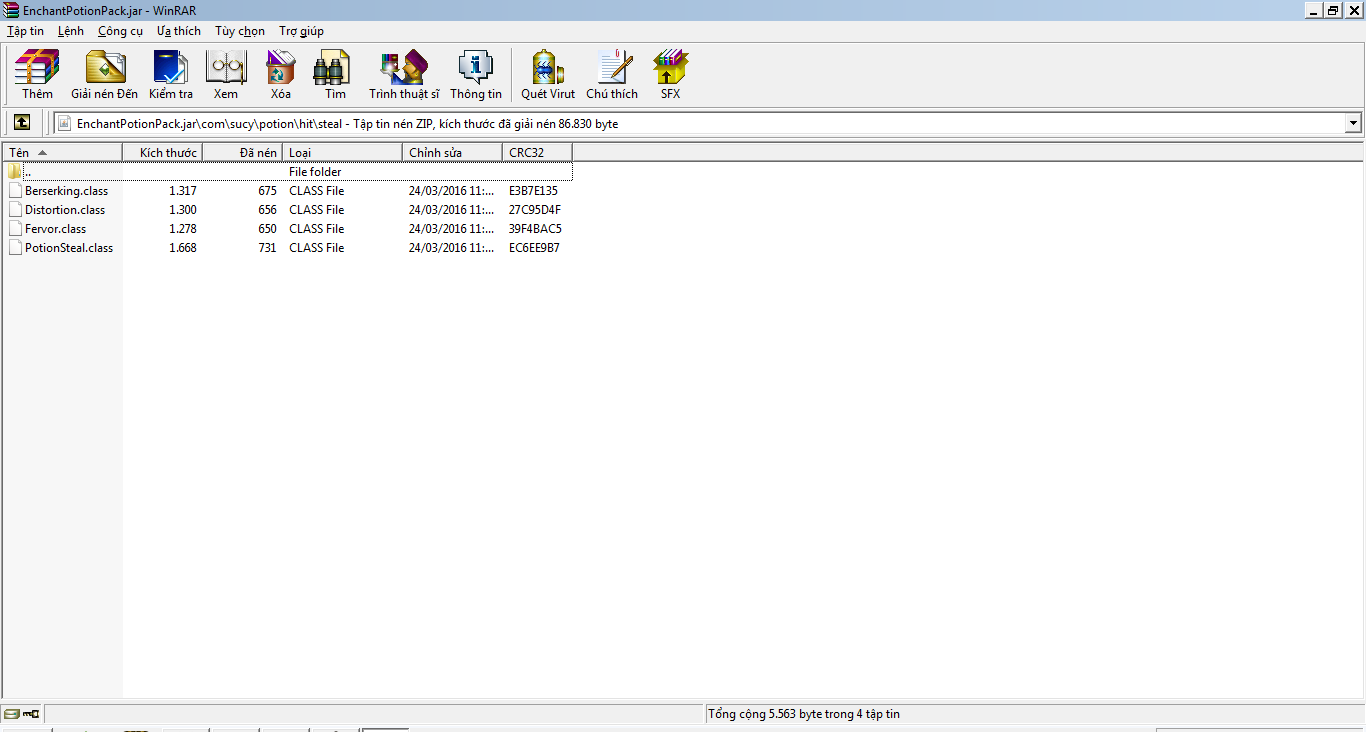Open the Tập tin menu
The height and width of the screenshot is (732, 1366).
25,31
